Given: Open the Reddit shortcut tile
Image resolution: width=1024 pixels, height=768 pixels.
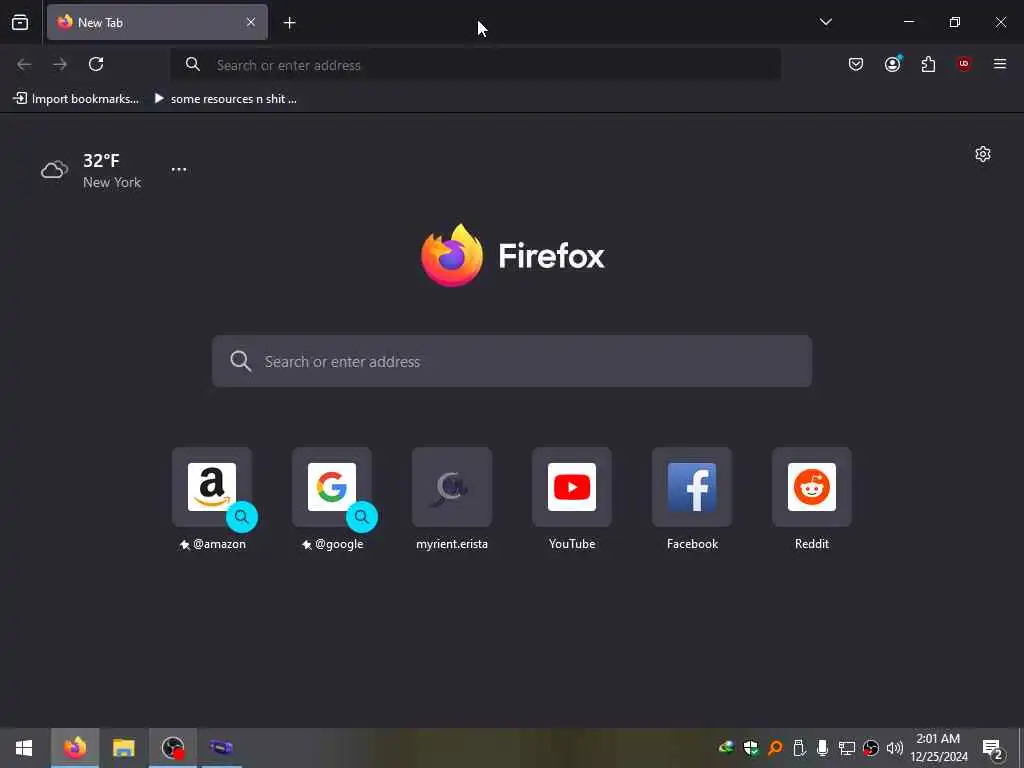Looking at the screenshot, I should (812, 499).
